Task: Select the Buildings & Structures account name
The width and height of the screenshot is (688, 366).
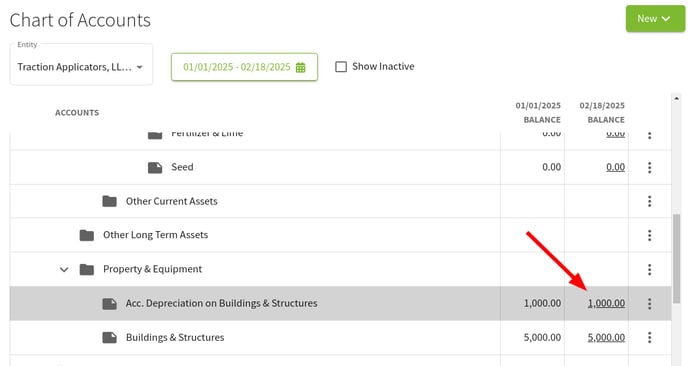Action: (175, 337)
